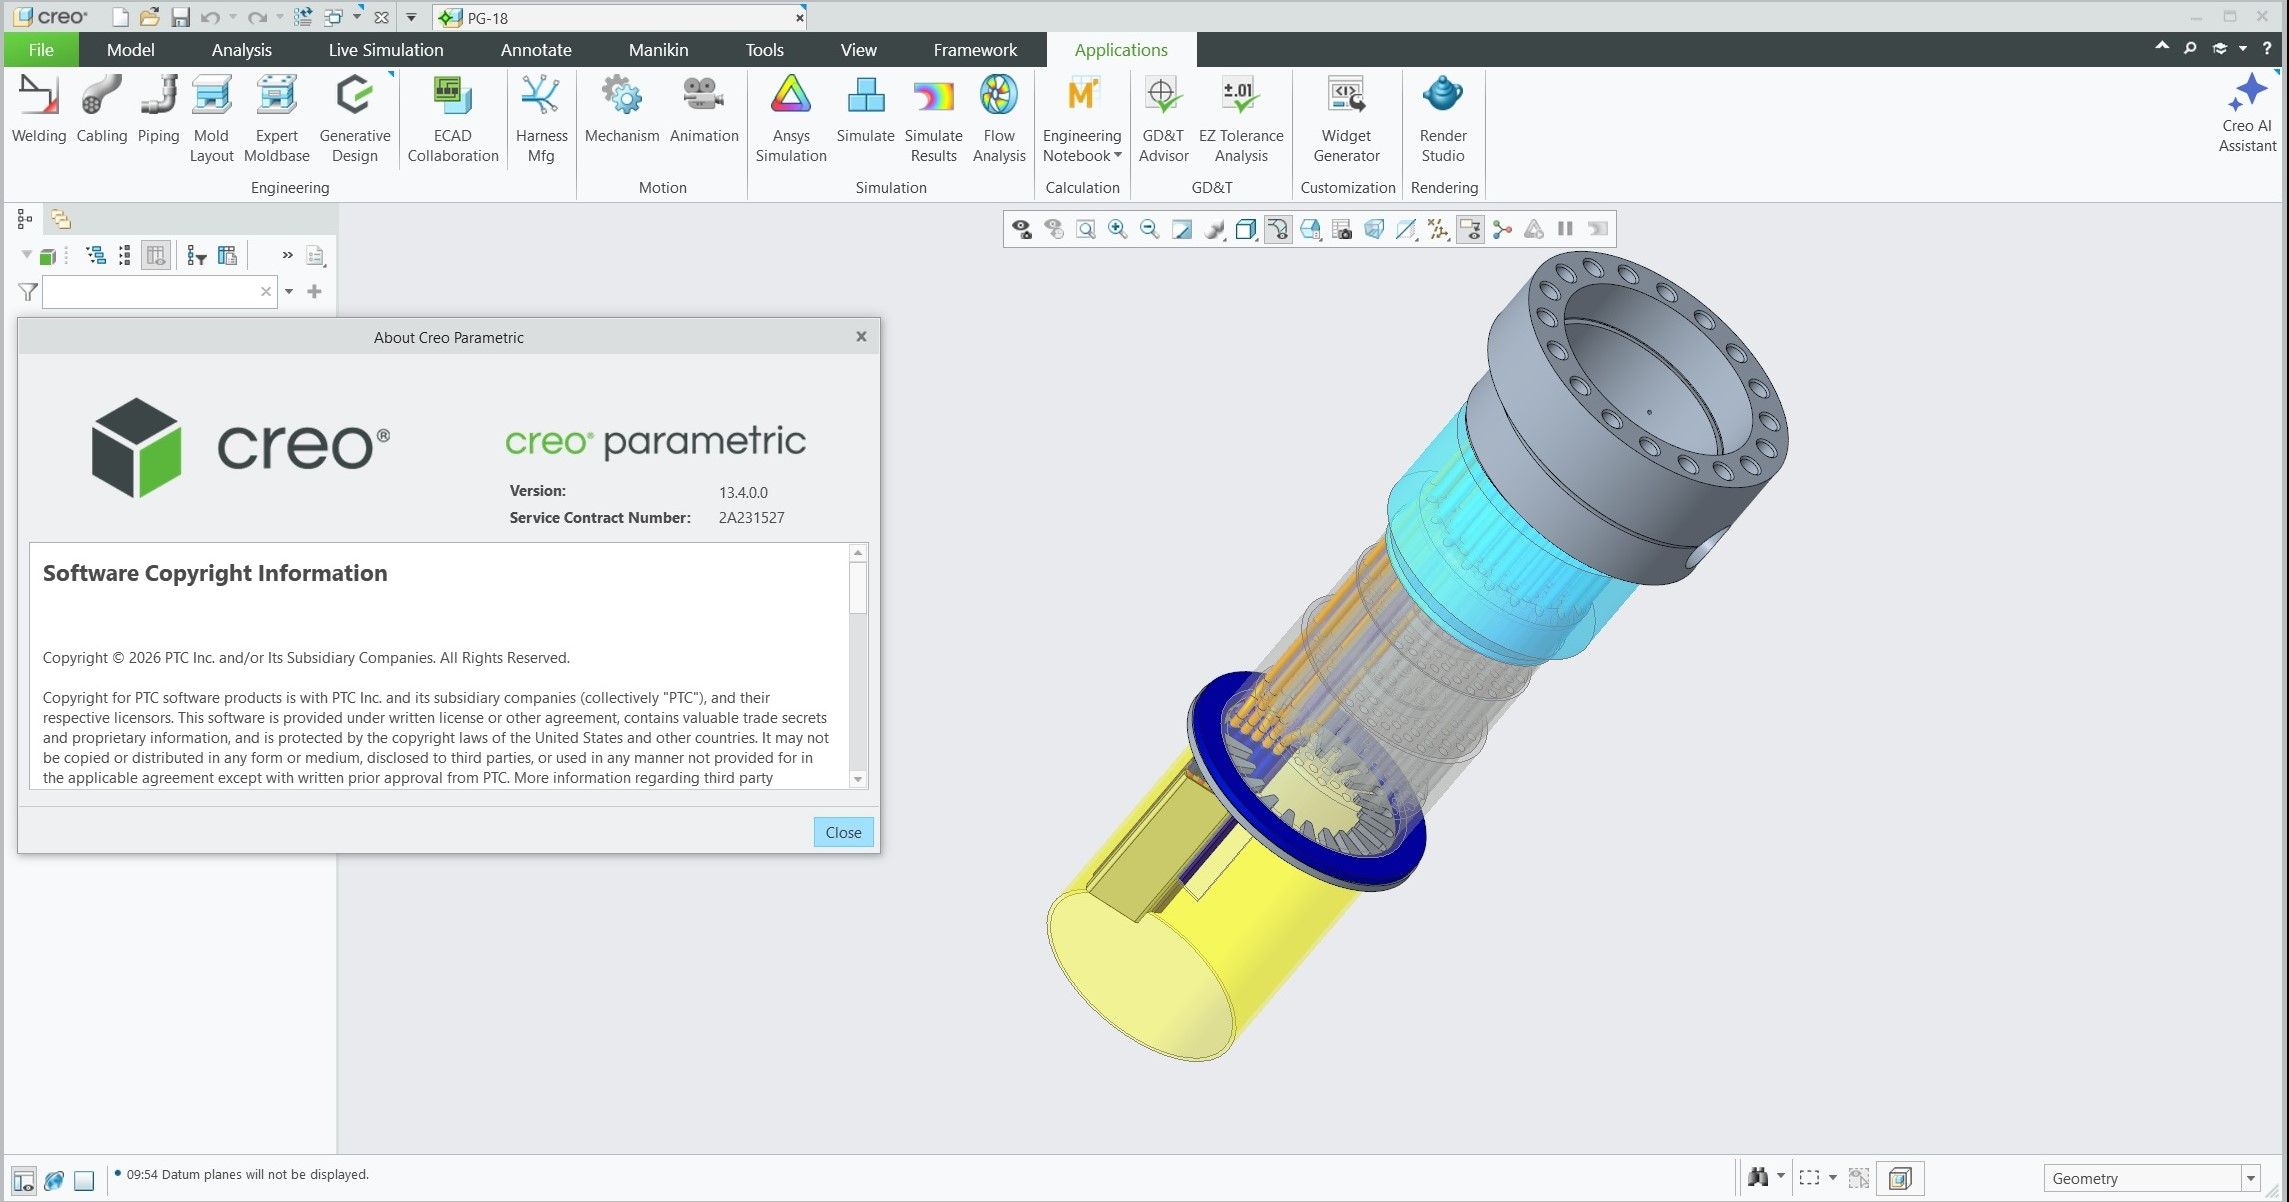The height and width of the screenshot is (1202, 2289).
Task: Clear the tree filter search box
Action: (266, 292)
